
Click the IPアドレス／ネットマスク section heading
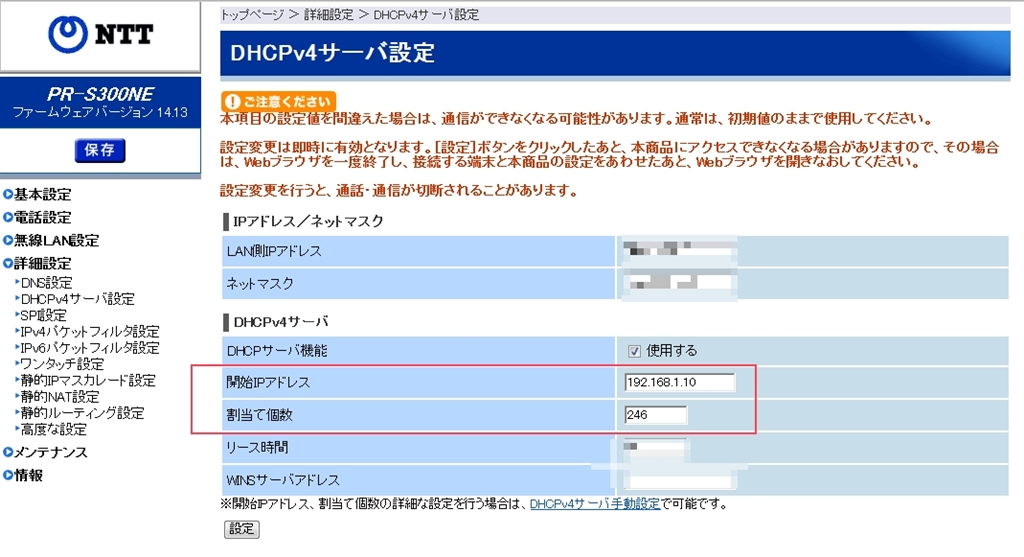[x=308, y=221]
